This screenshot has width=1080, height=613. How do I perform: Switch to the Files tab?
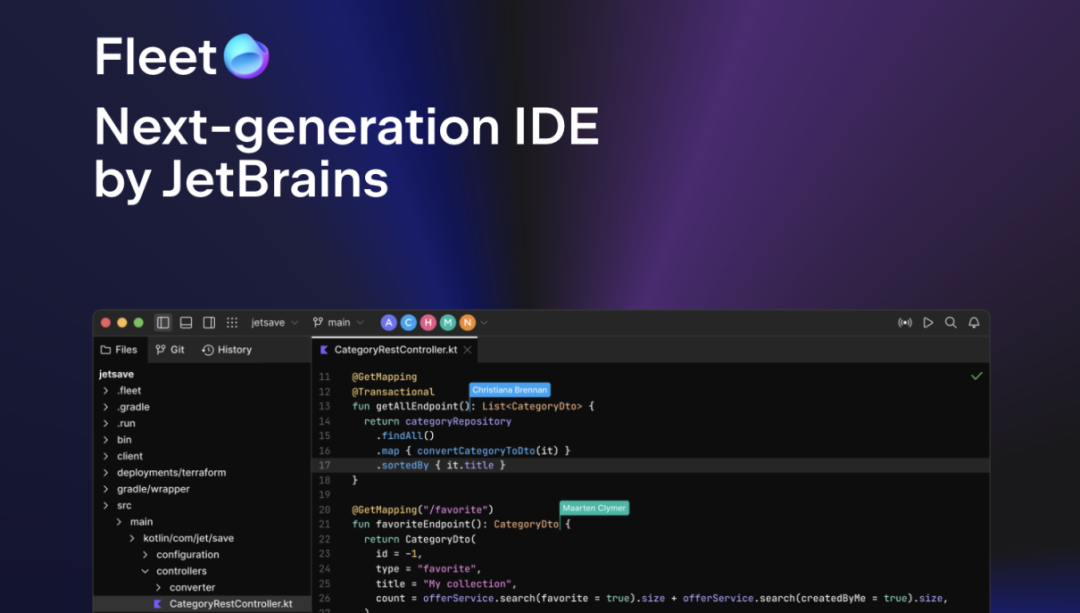[x=119, y=350]
